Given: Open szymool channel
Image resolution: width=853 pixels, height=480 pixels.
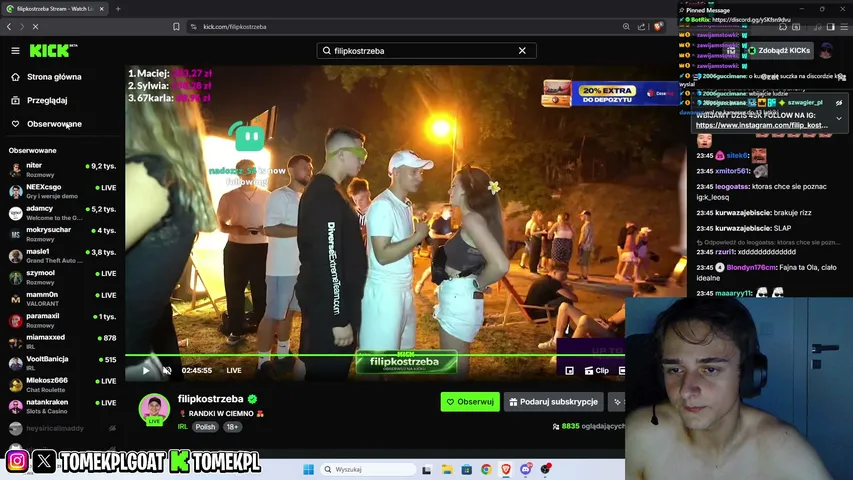Looking at the screenshot, I should click(x=62, y=277).
